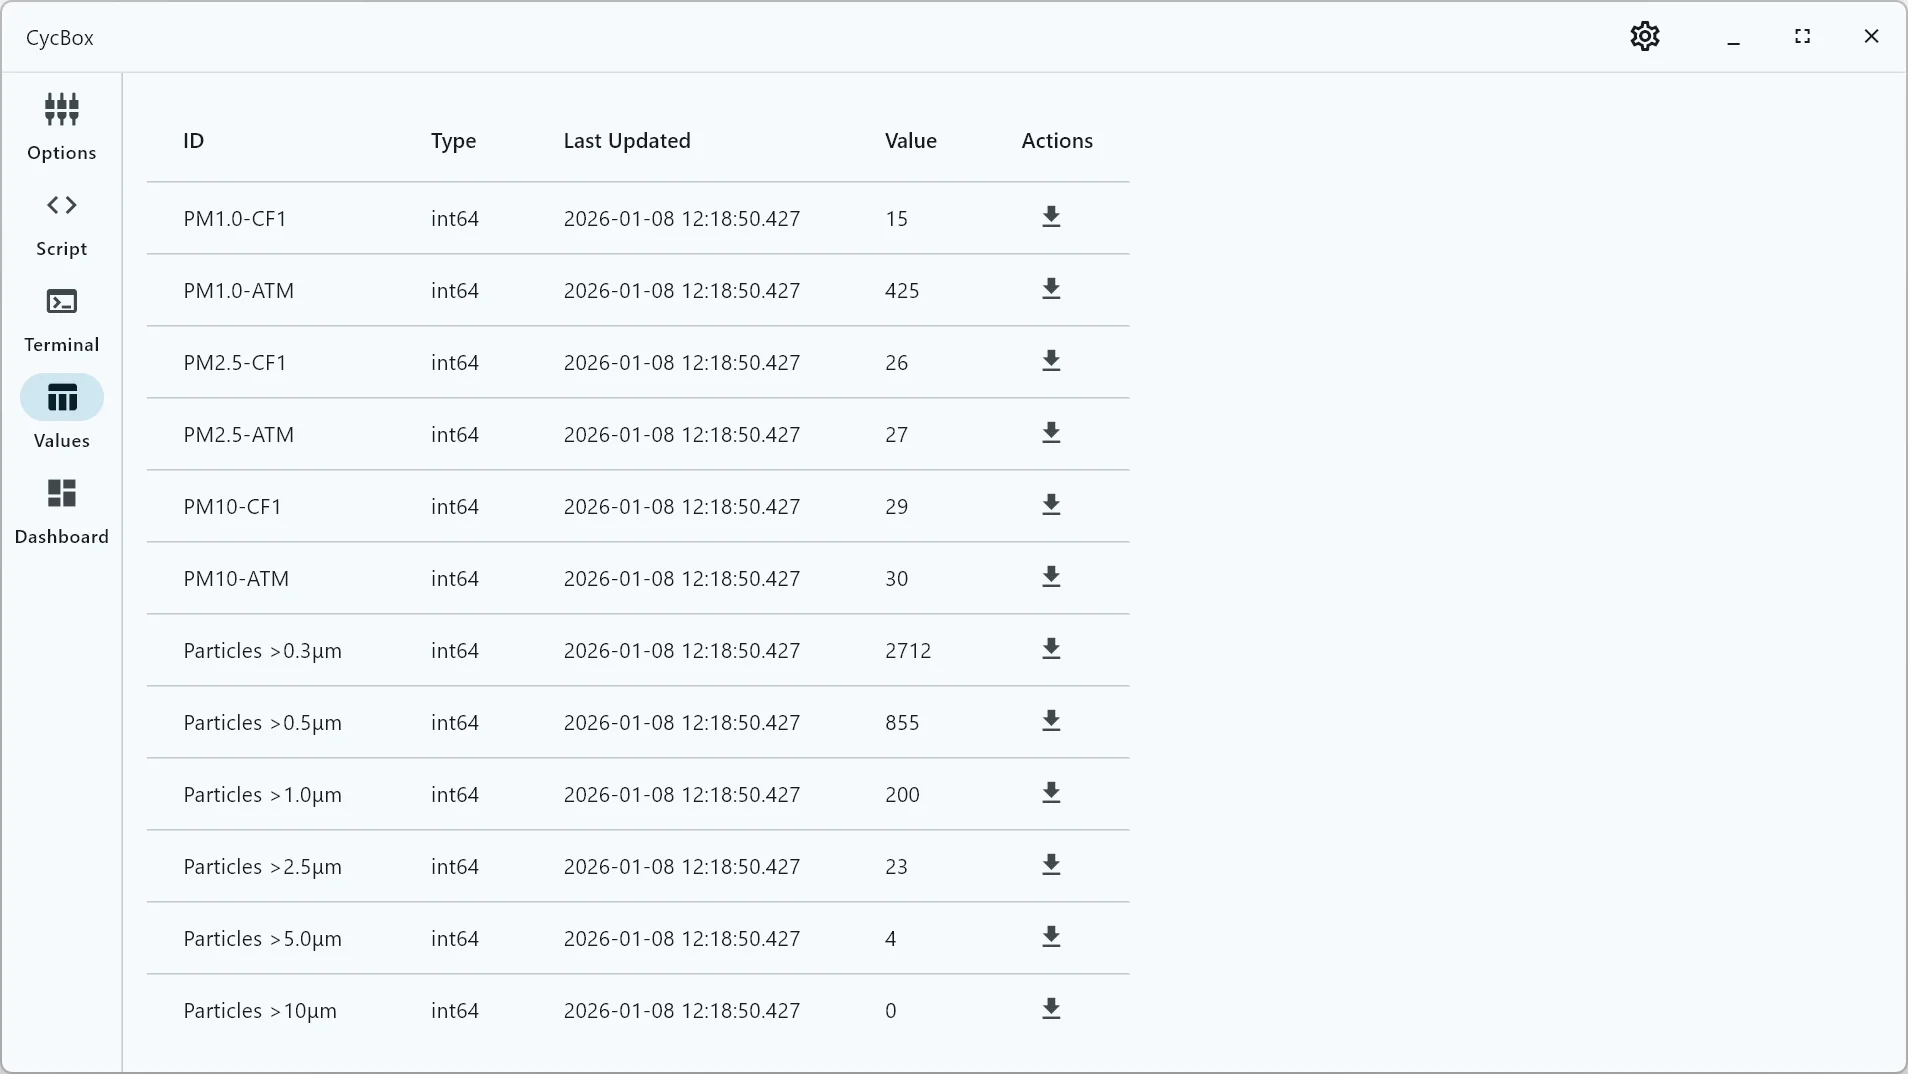Open the Terminal panel
1908x1074 pixels.
coord(61,318)
